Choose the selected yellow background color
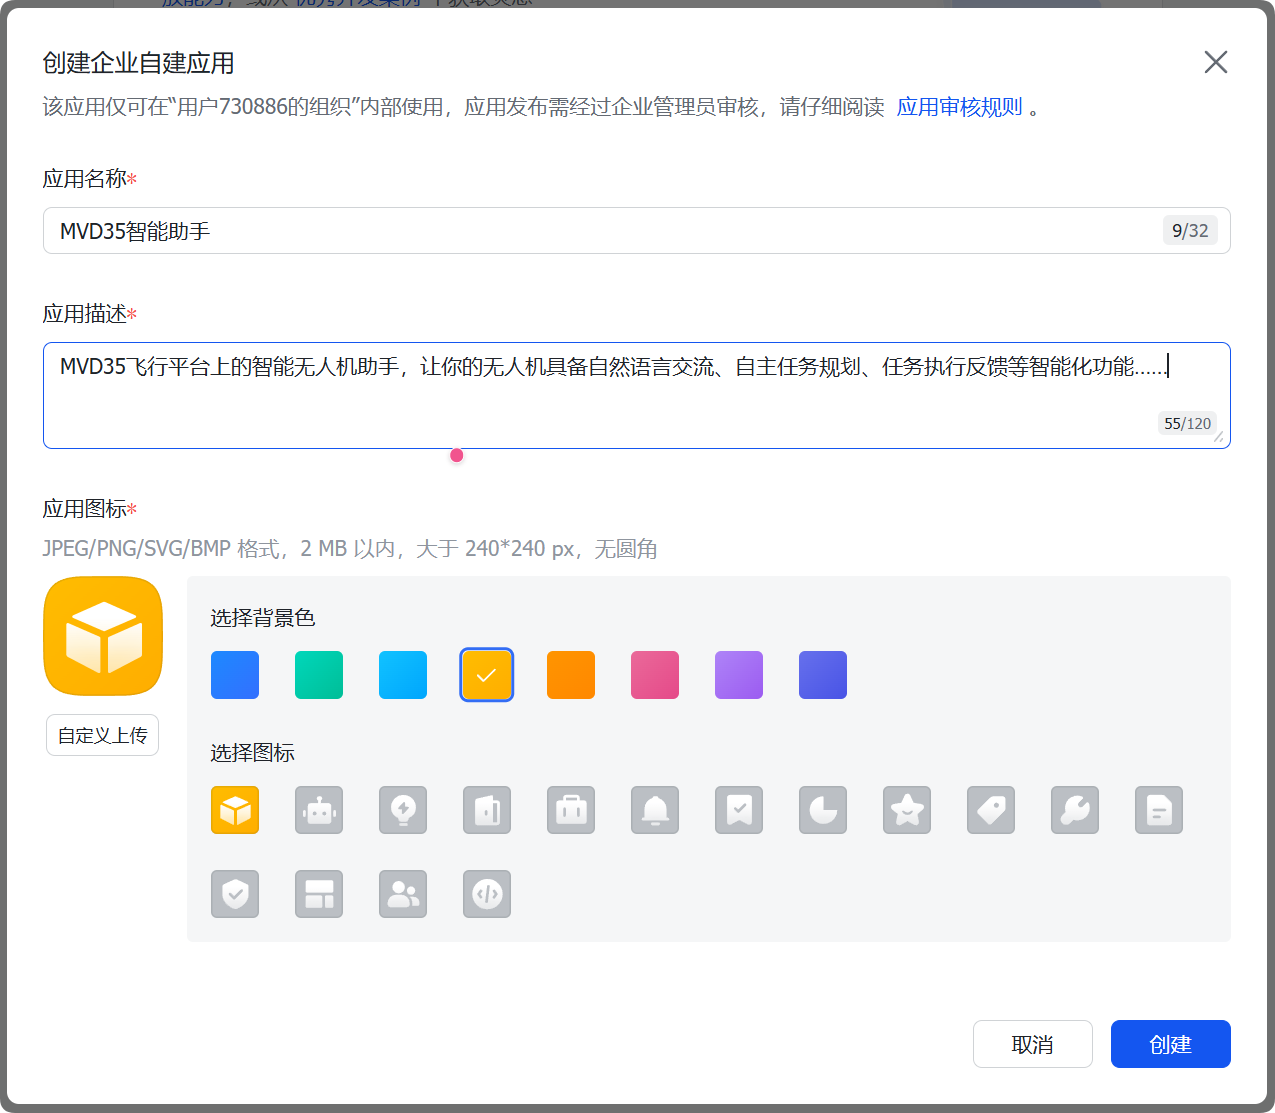 487,675
